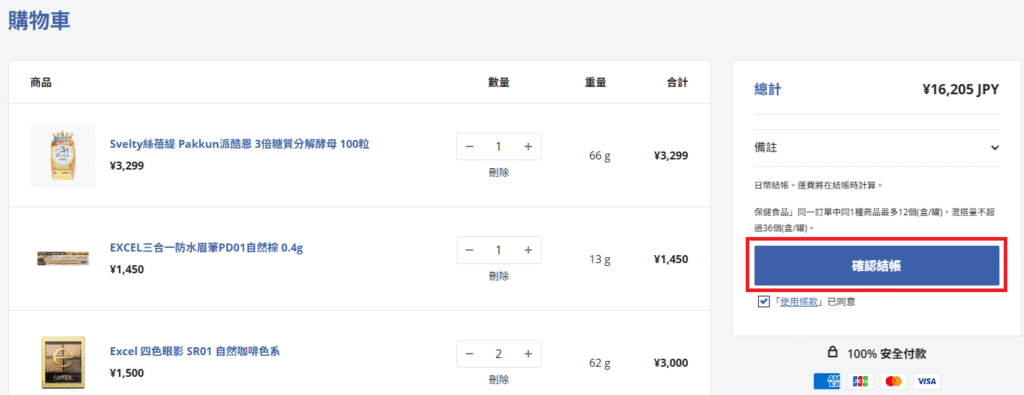Click the quantity field of Excel eyeshadow
Screen dimensions: 1024x395
(499, 354)
